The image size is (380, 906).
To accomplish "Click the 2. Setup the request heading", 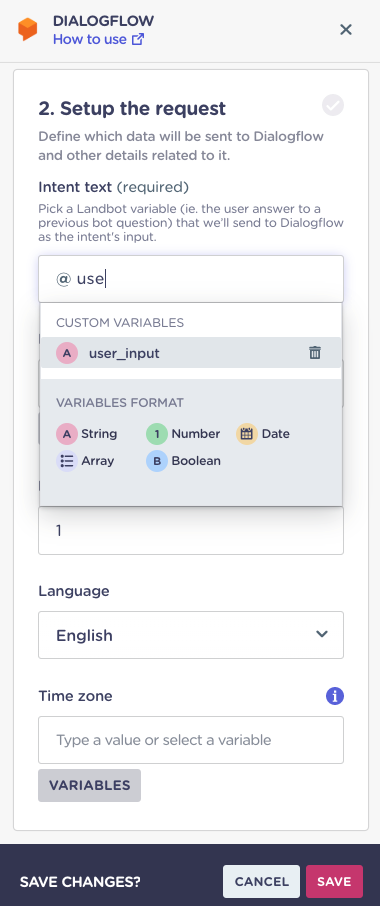I will pyautogui.click(x=132, y=108).
